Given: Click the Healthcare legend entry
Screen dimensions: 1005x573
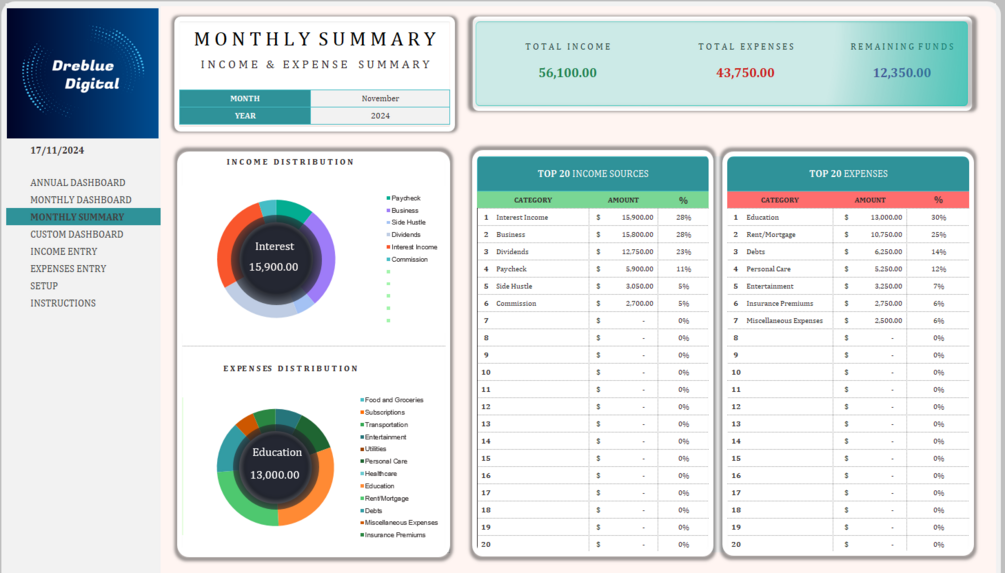Looking at the screenshot, I should pyautogui.click(x=378, y=474).
